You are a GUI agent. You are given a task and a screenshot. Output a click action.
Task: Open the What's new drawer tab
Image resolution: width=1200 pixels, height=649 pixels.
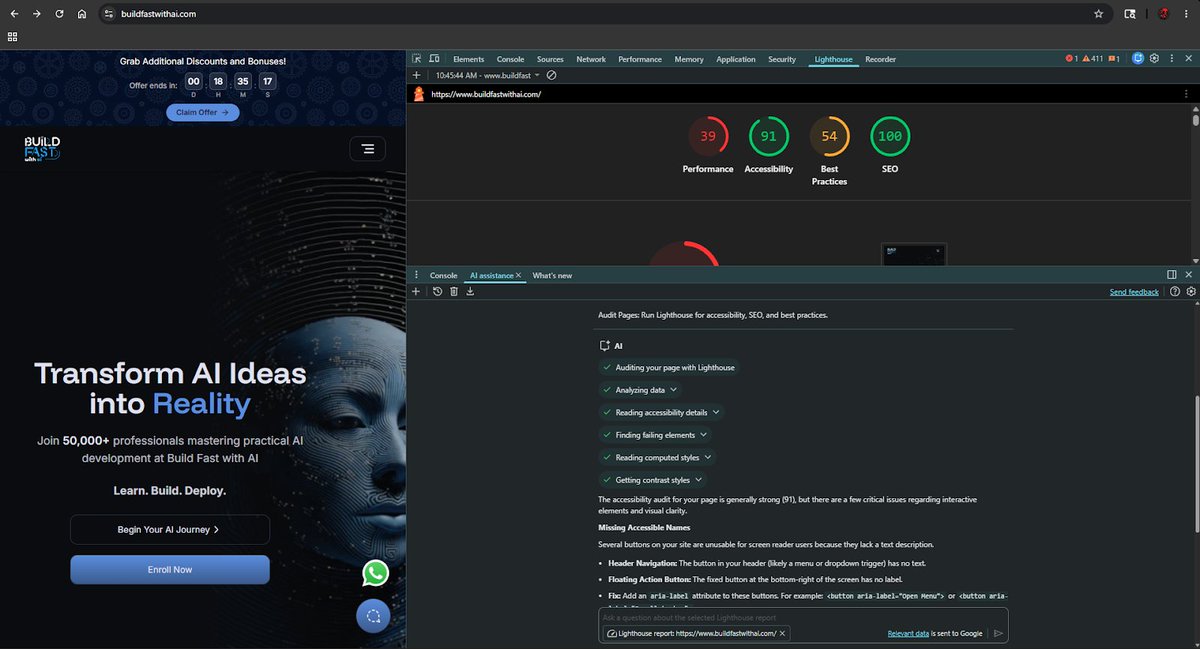(552, 275)
